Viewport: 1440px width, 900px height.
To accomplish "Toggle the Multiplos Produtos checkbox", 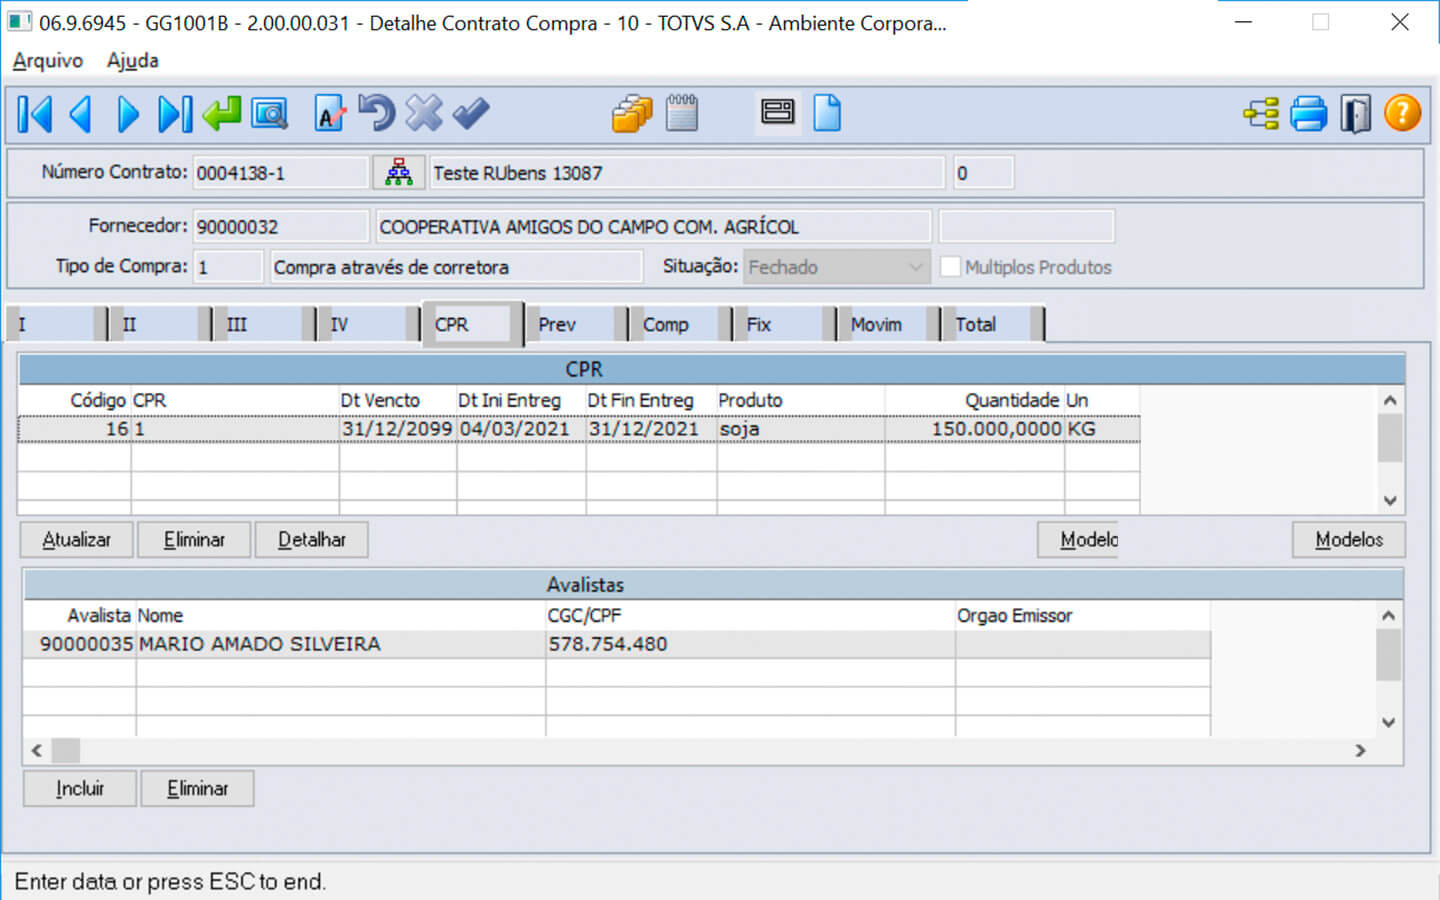I will pyautogui.click(x=950, y=267).
